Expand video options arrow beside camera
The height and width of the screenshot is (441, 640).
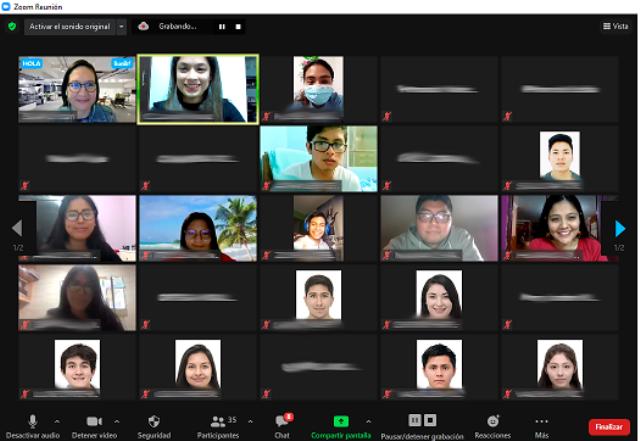[117, 421]
